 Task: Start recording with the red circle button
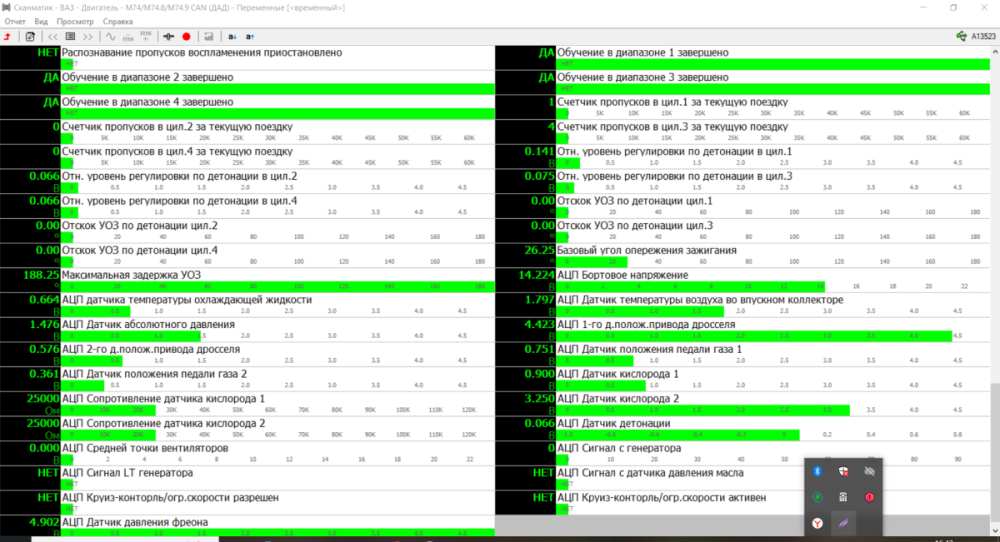(186, 37)
